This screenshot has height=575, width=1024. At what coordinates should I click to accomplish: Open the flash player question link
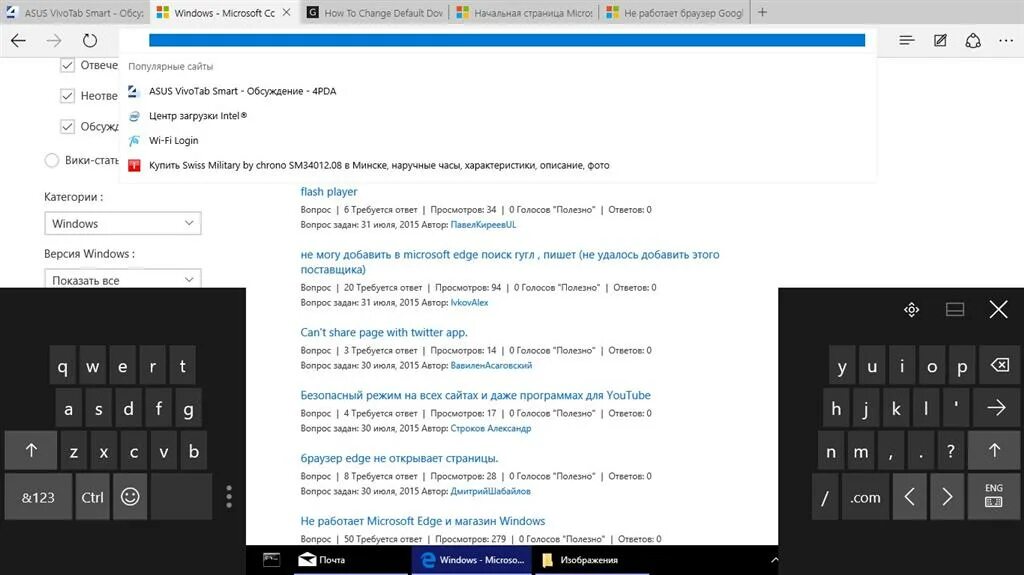coord(328,191)
